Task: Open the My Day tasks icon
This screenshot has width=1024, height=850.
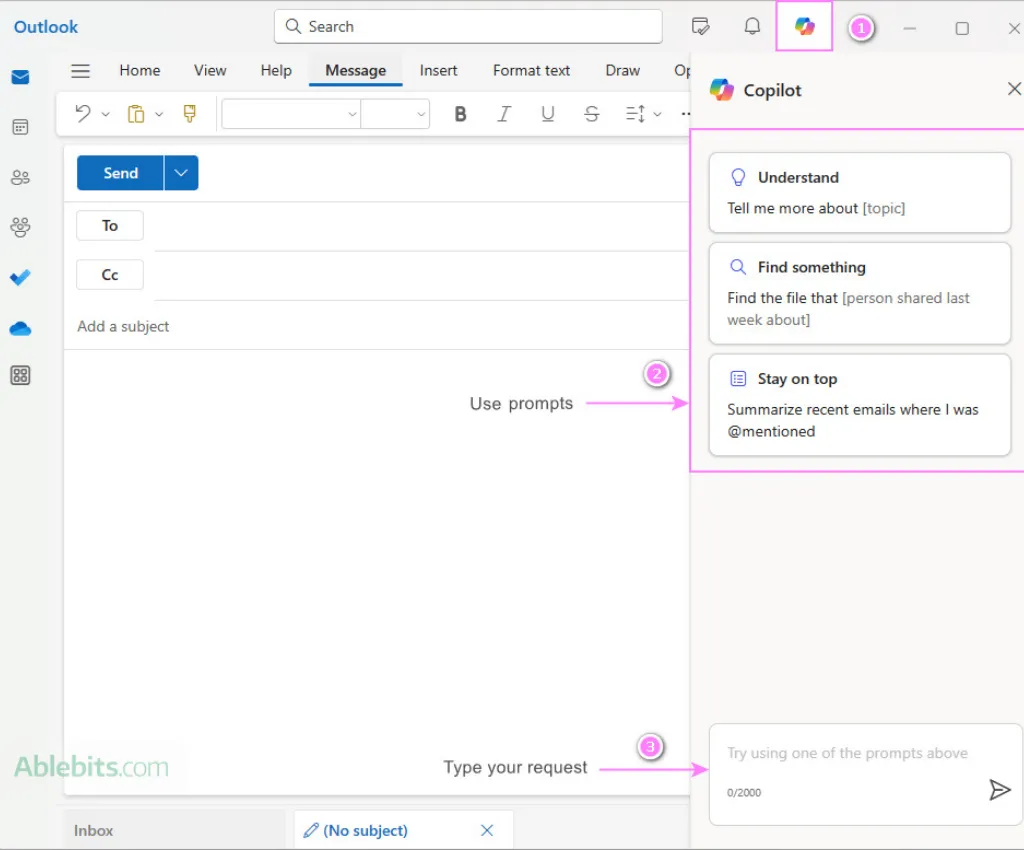Action: tap(700, 27)
